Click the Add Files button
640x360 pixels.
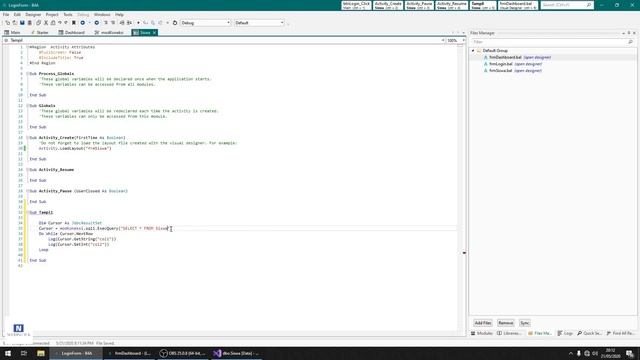point(483,323)
